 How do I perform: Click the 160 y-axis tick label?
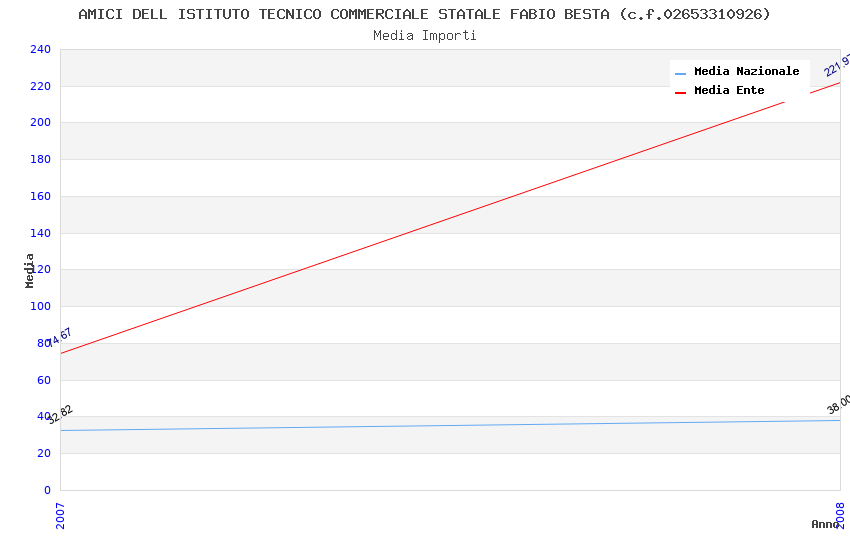[40, 196]
